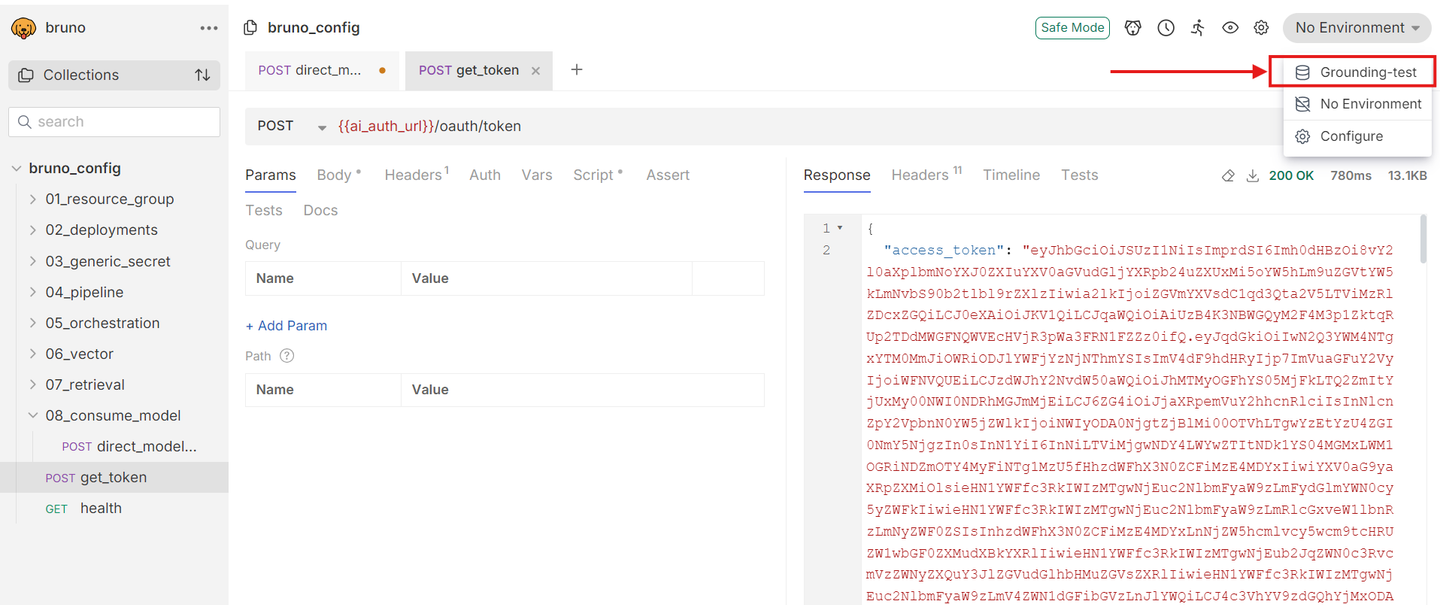Clear the response with eraser icon
The width and height of the screenshot is (1440, 605).
pos(1228,176)
